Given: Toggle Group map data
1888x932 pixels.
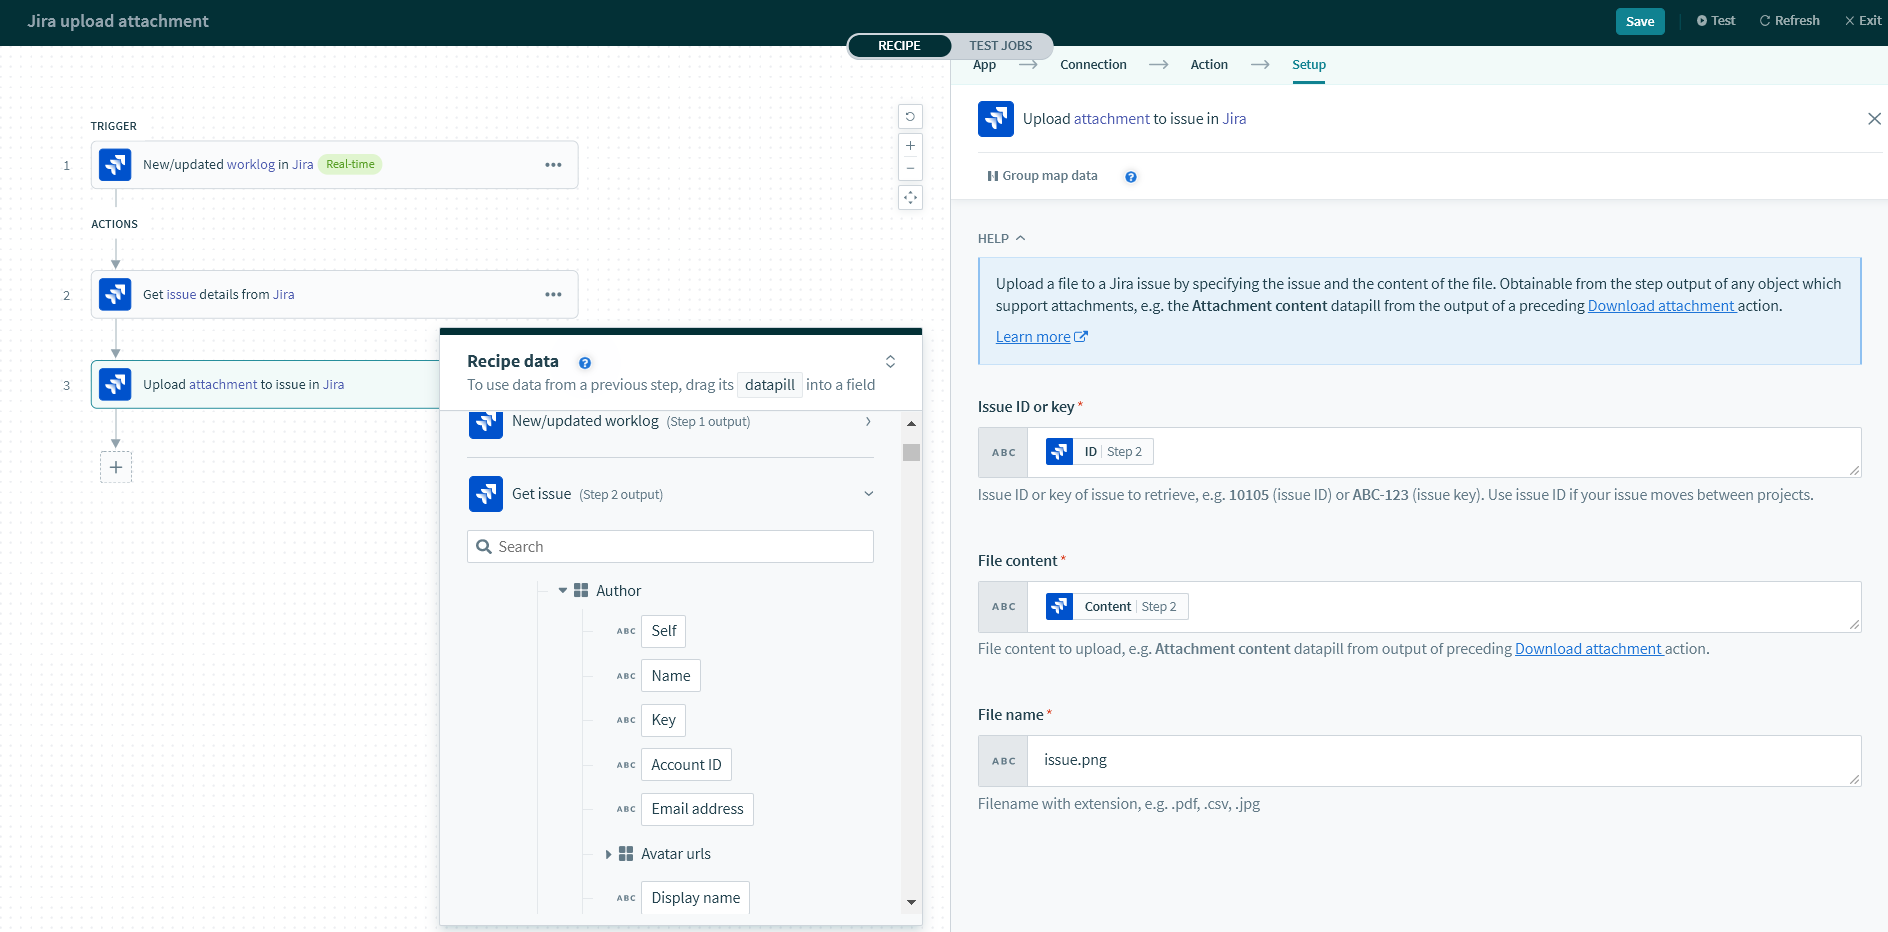Looking at the screenshot, I should (x=1042, y=175).
